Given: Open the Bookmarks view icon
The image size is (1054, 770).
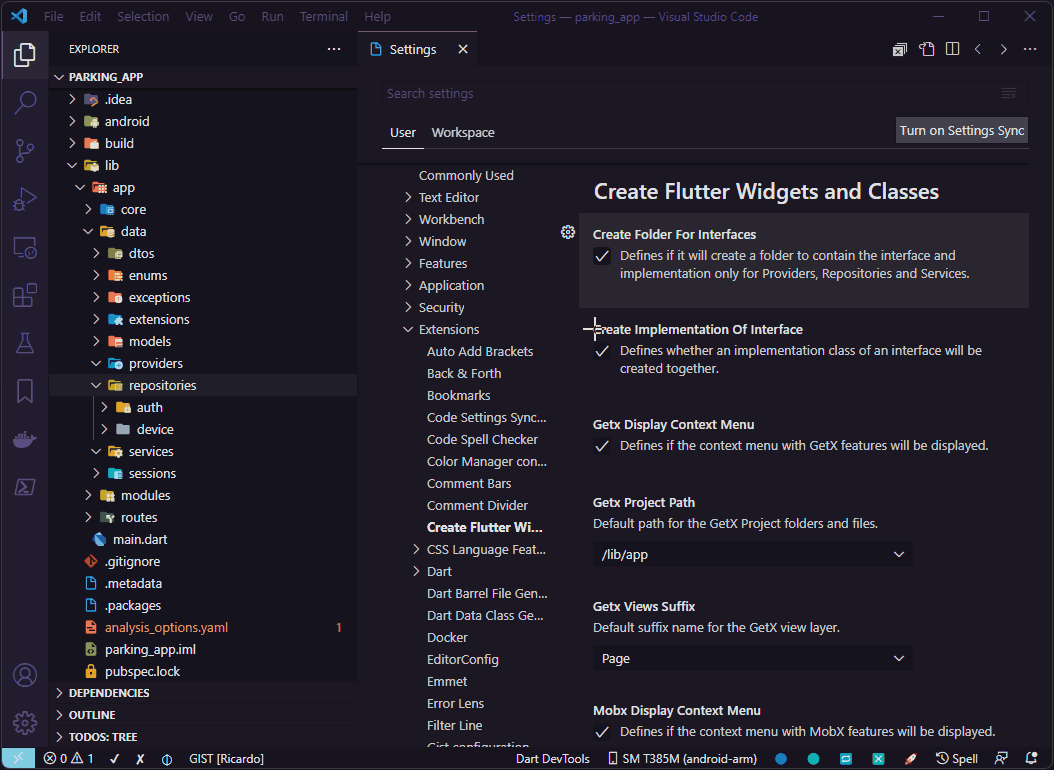Looking at the screenshot, I should [25, 391].
